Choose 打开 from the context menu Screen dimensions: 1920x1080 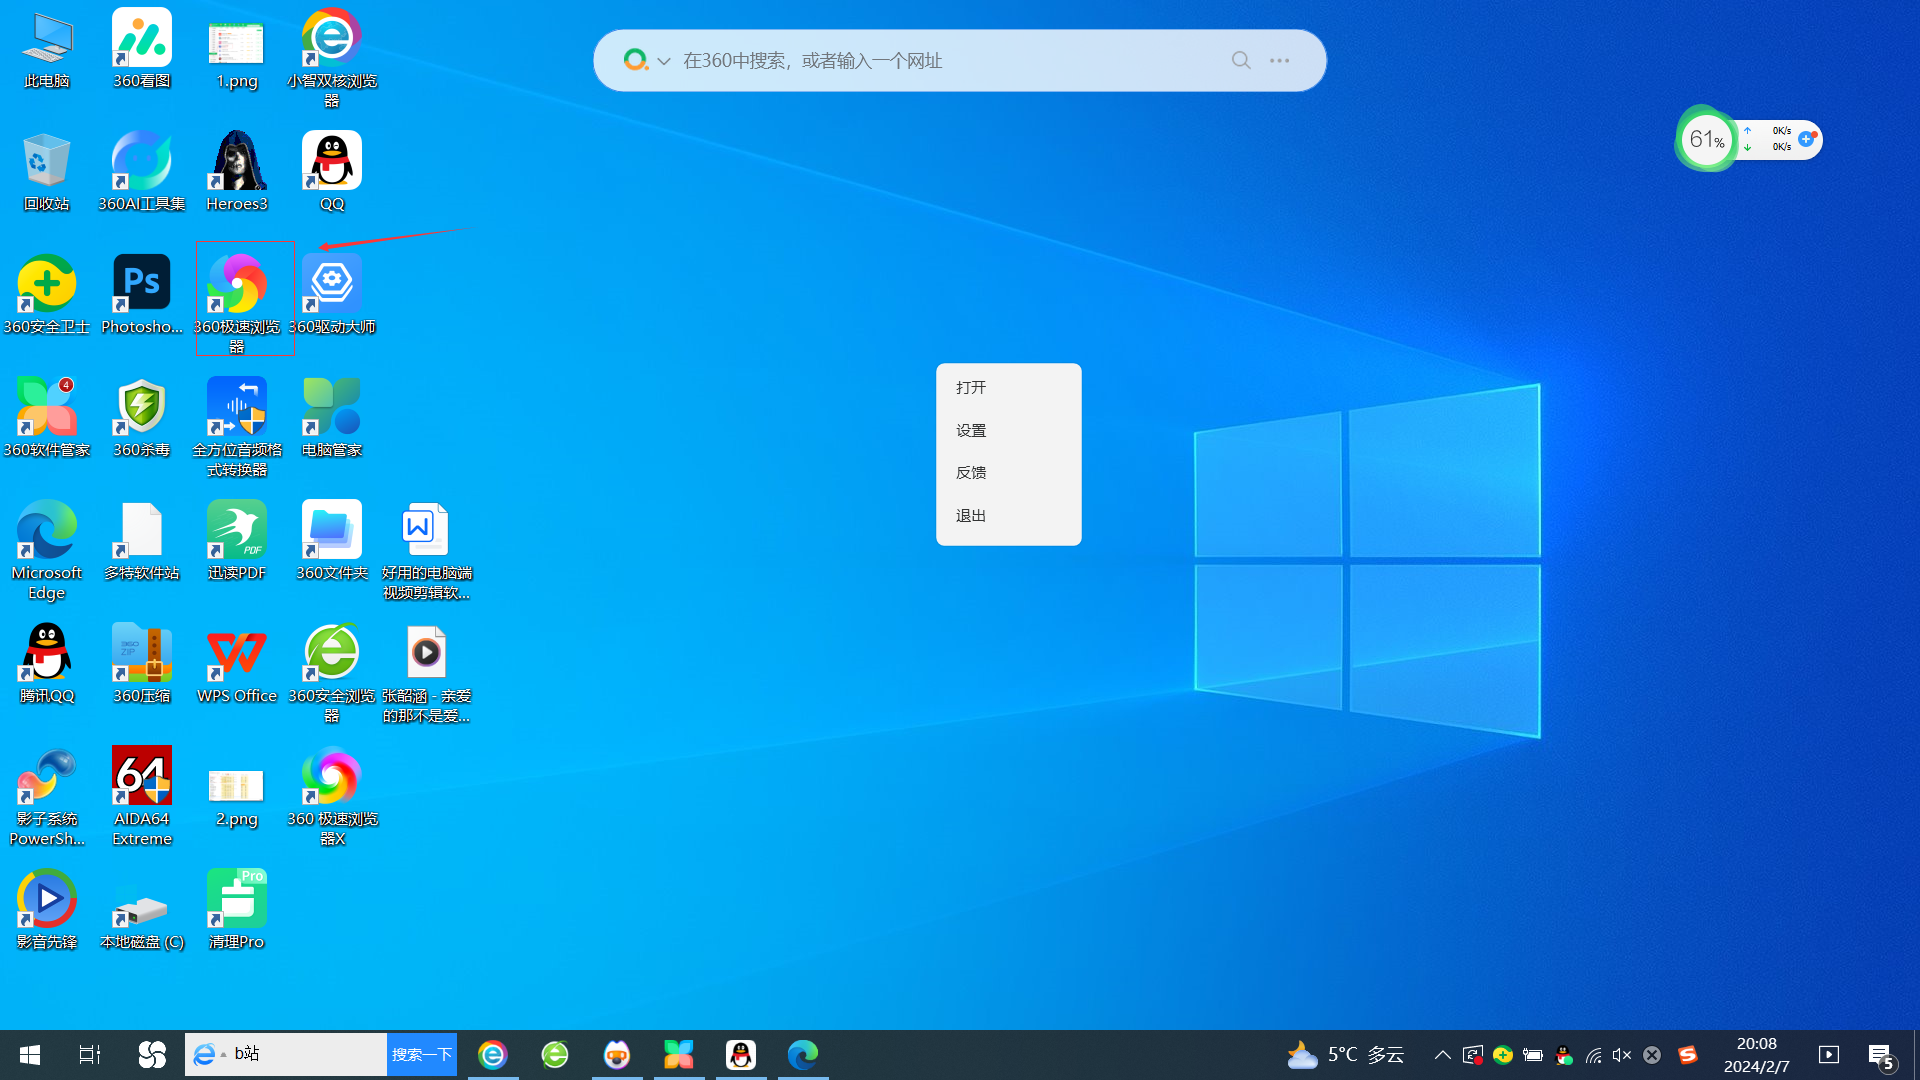[1008, 387]
